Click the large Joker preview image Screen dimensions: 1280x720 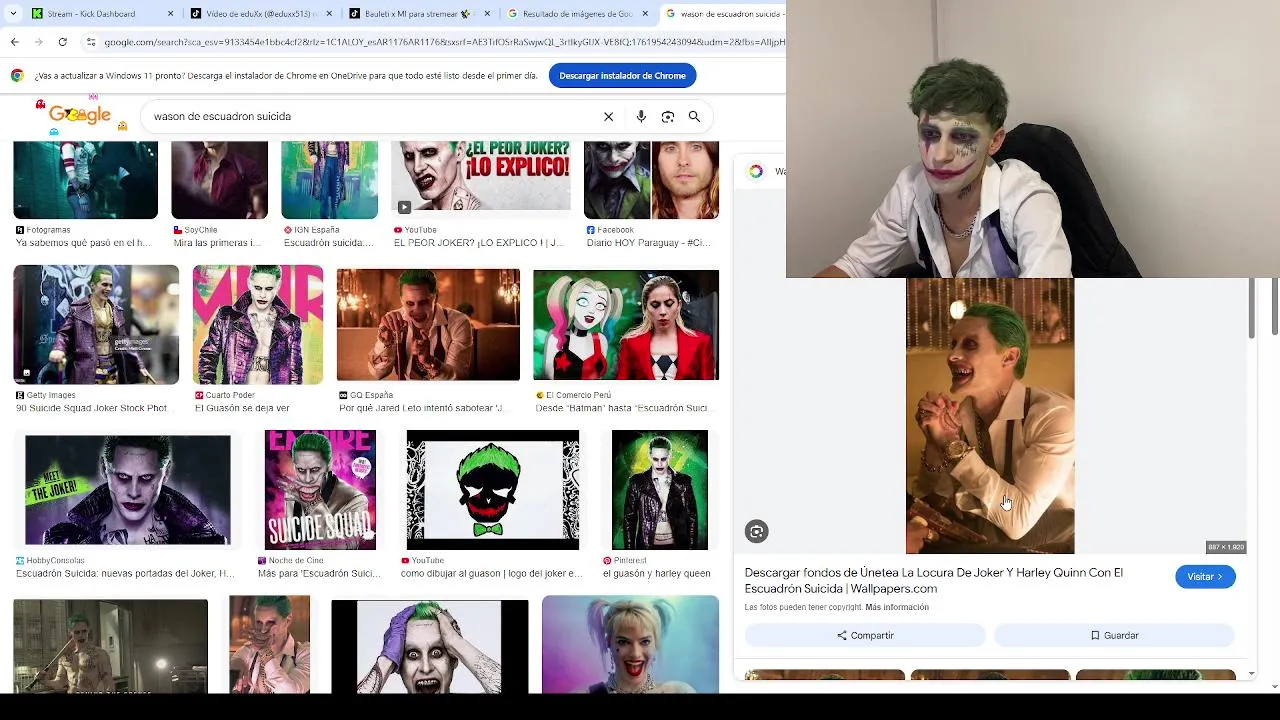[990, 416]
